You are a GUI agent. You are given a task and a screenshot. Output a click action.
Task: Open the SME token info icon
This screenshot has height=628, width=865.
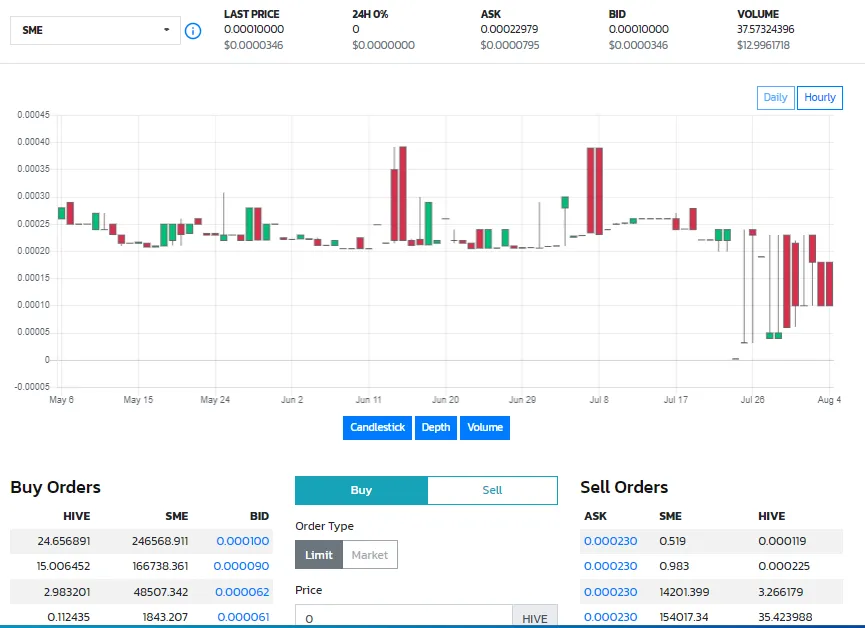193,31
